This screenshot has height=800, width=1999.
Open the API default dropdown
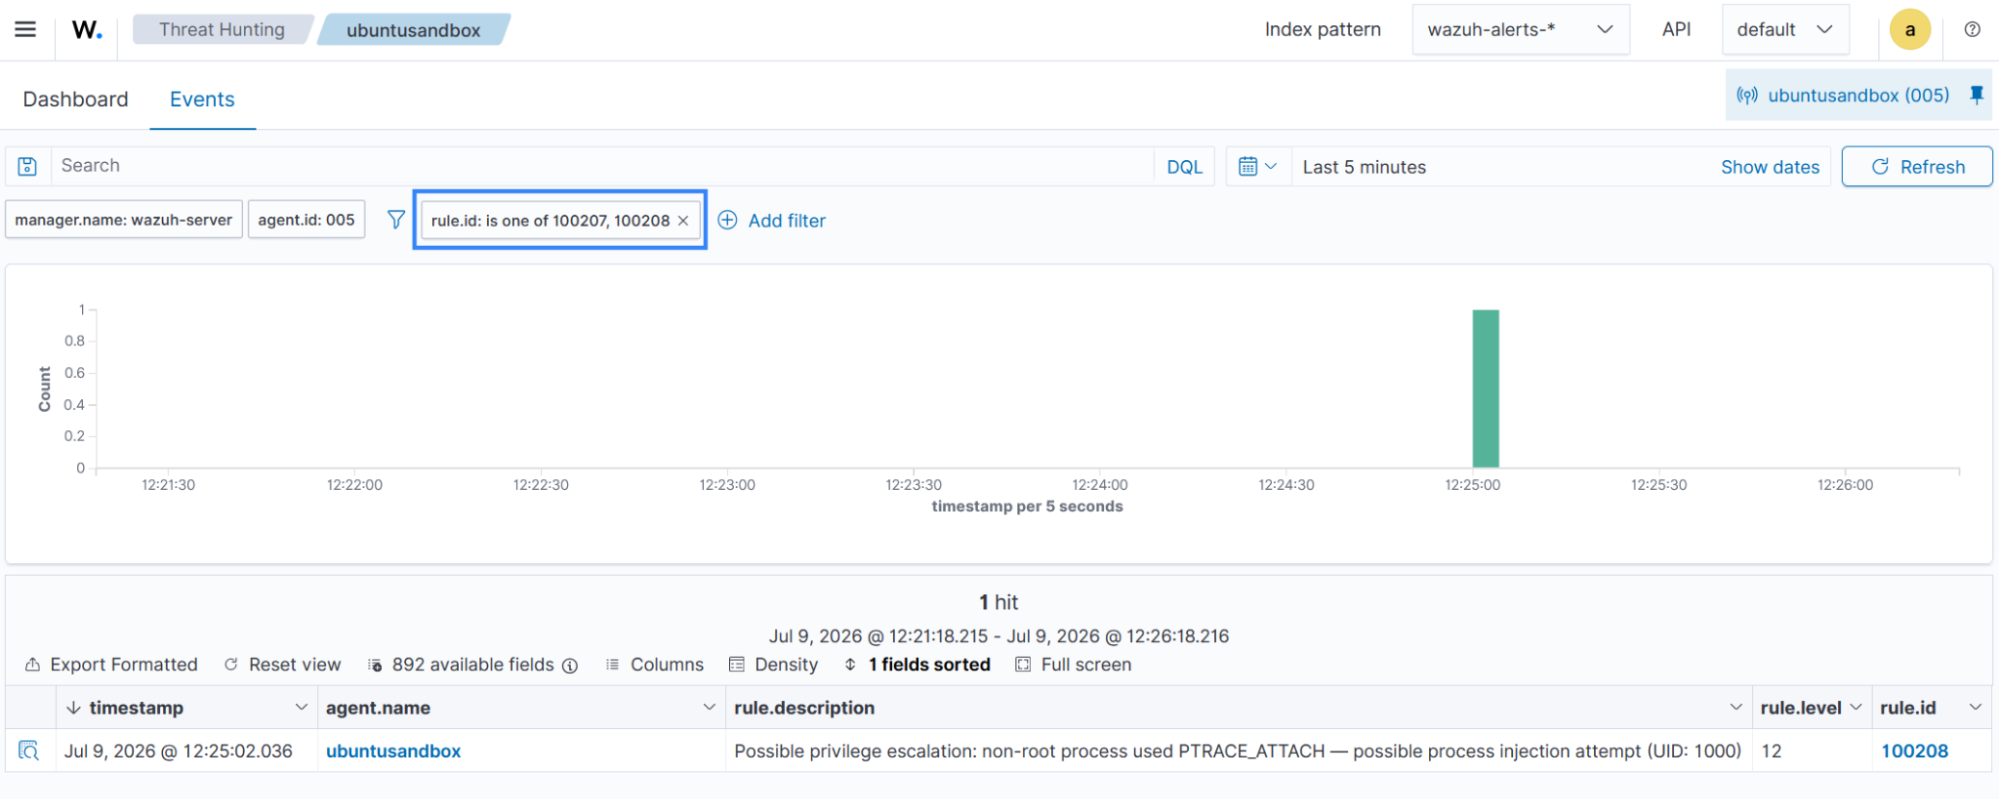[1785, 29]
